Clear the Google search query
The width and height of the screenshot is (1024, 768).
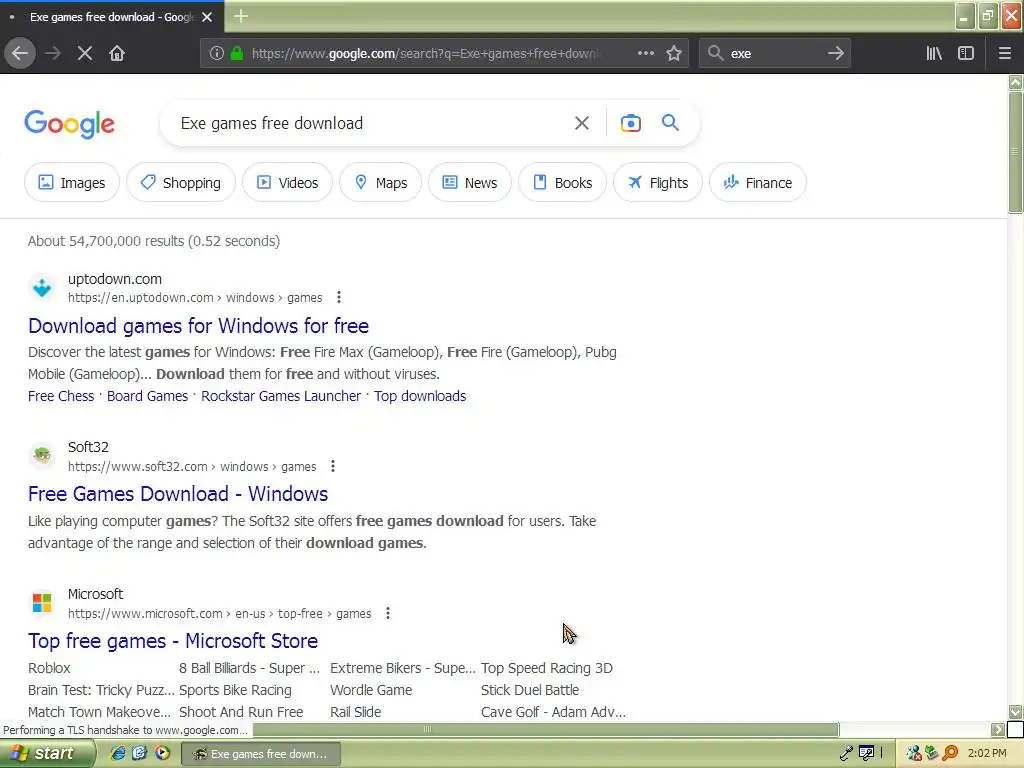coord(581,123)
